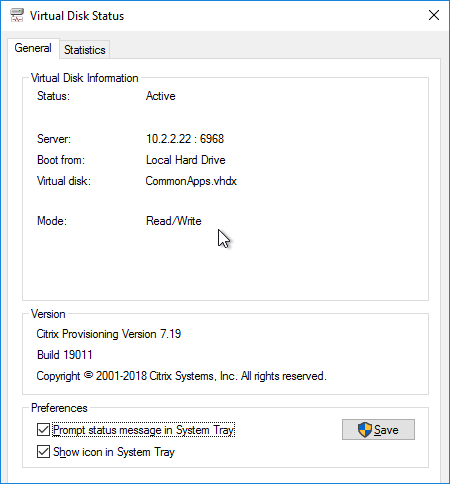
Task: Click the Build 19011 text
Action: pos(65,355)
